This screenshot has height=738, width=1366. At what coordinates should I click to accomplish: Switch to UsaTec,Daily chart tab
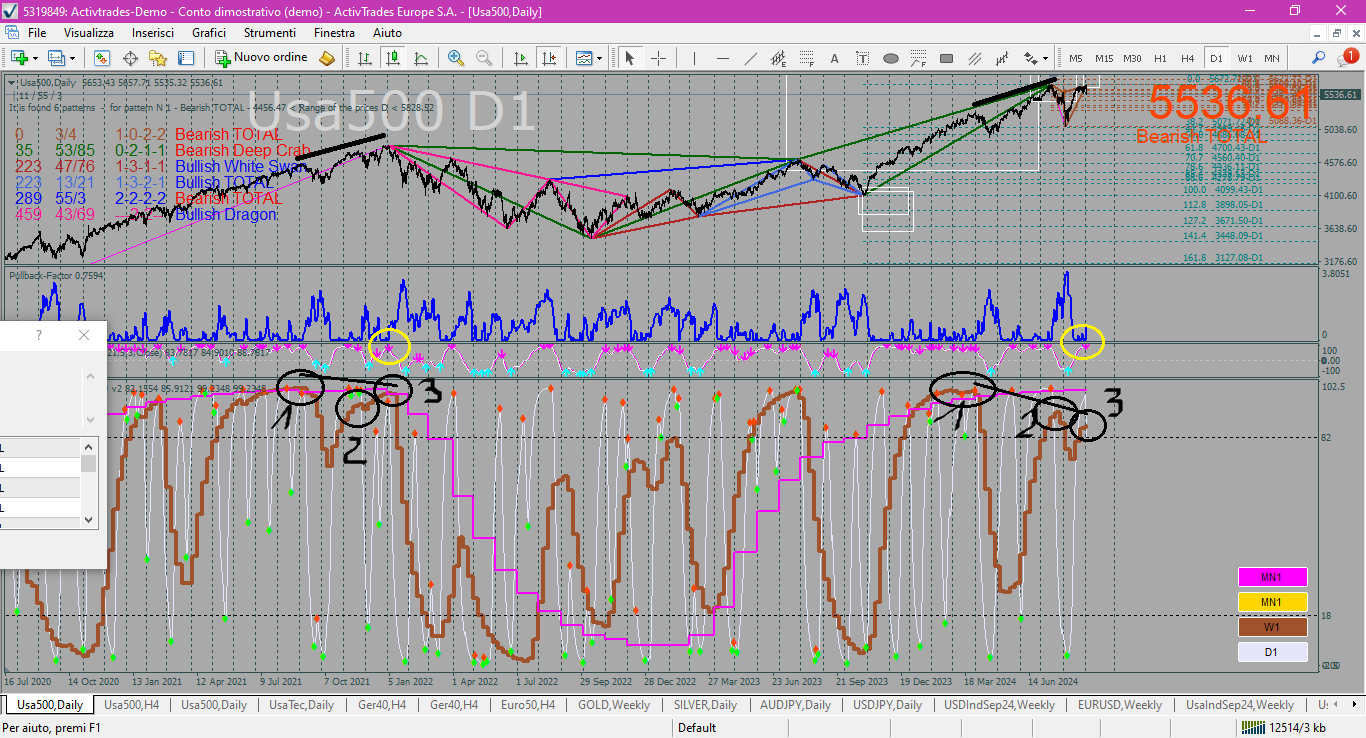302,705
